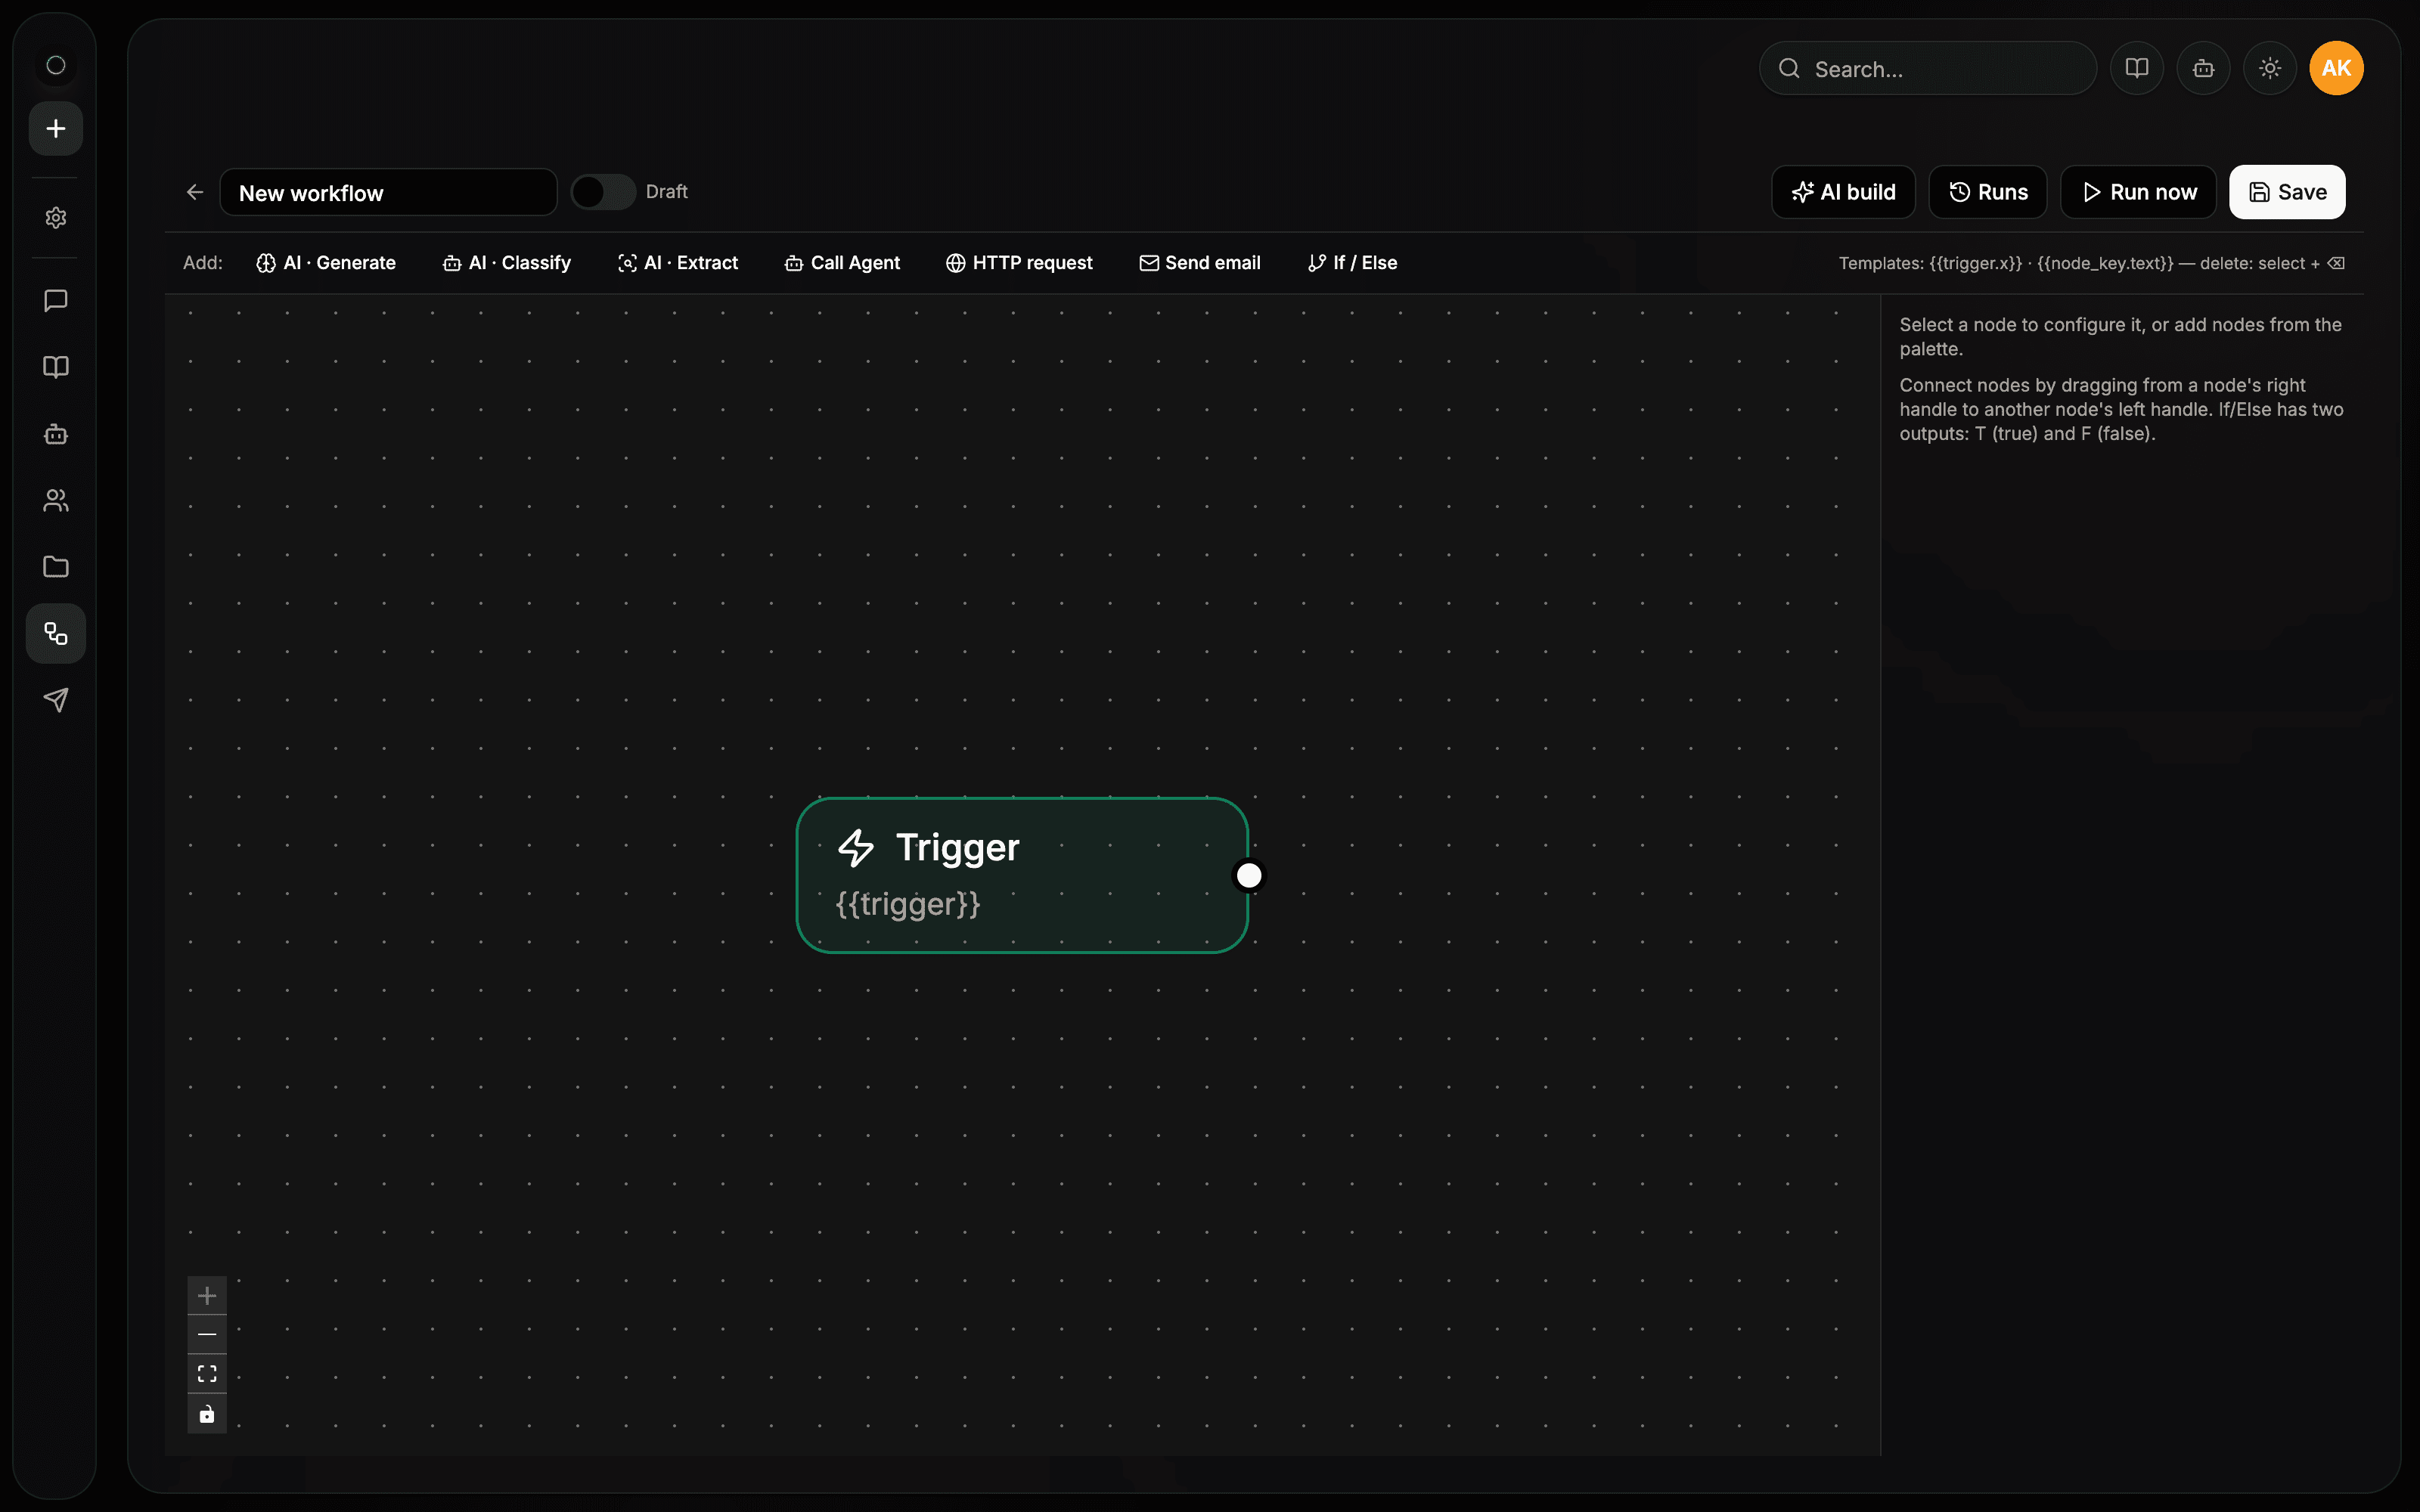This screenshot has width=2420, height=1512.
Task: Click the workflow name field
Action: coord(388,192)
